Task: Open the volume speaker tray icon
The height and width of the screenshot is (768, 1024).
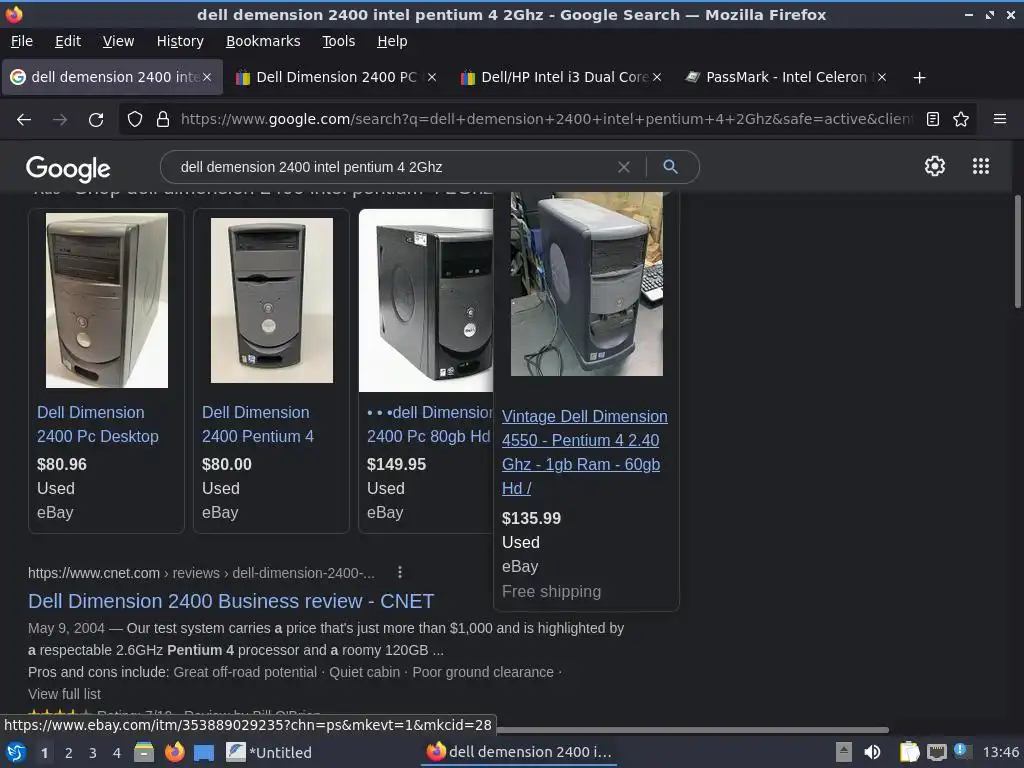Action: (x=872, y=752)
